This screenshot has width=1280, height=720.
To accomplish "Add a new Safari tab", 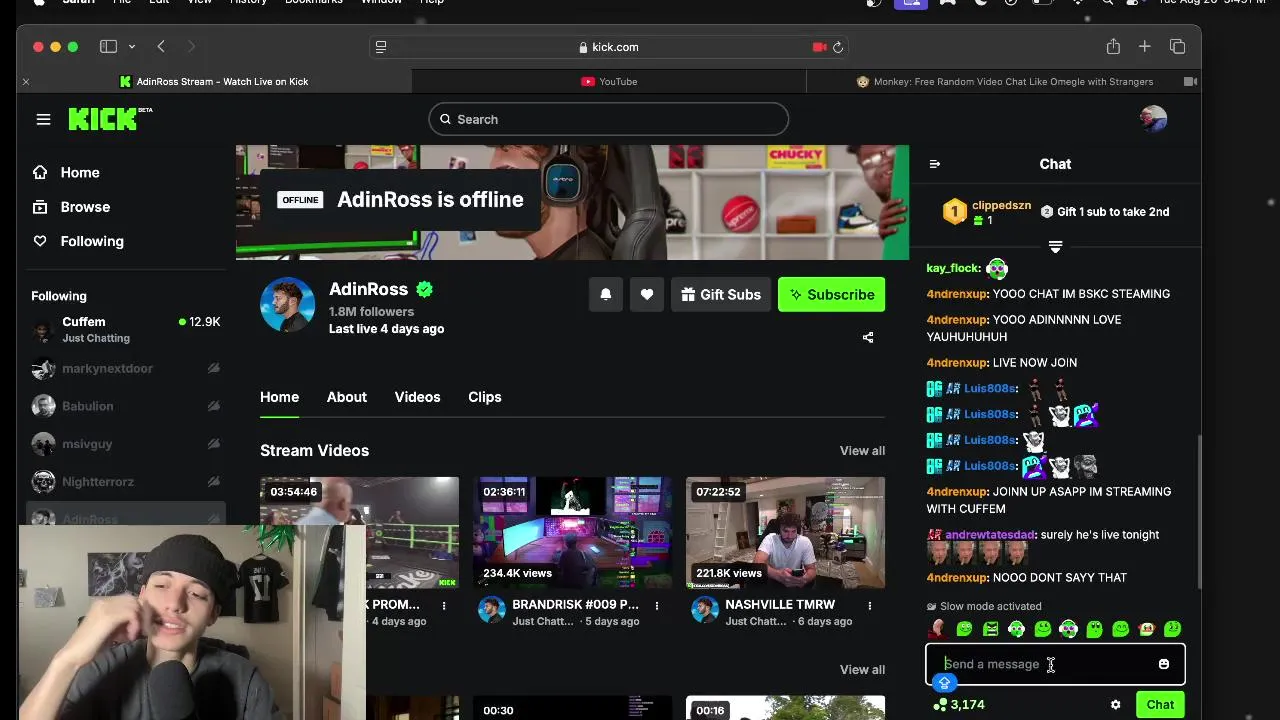I will 1145,47.
